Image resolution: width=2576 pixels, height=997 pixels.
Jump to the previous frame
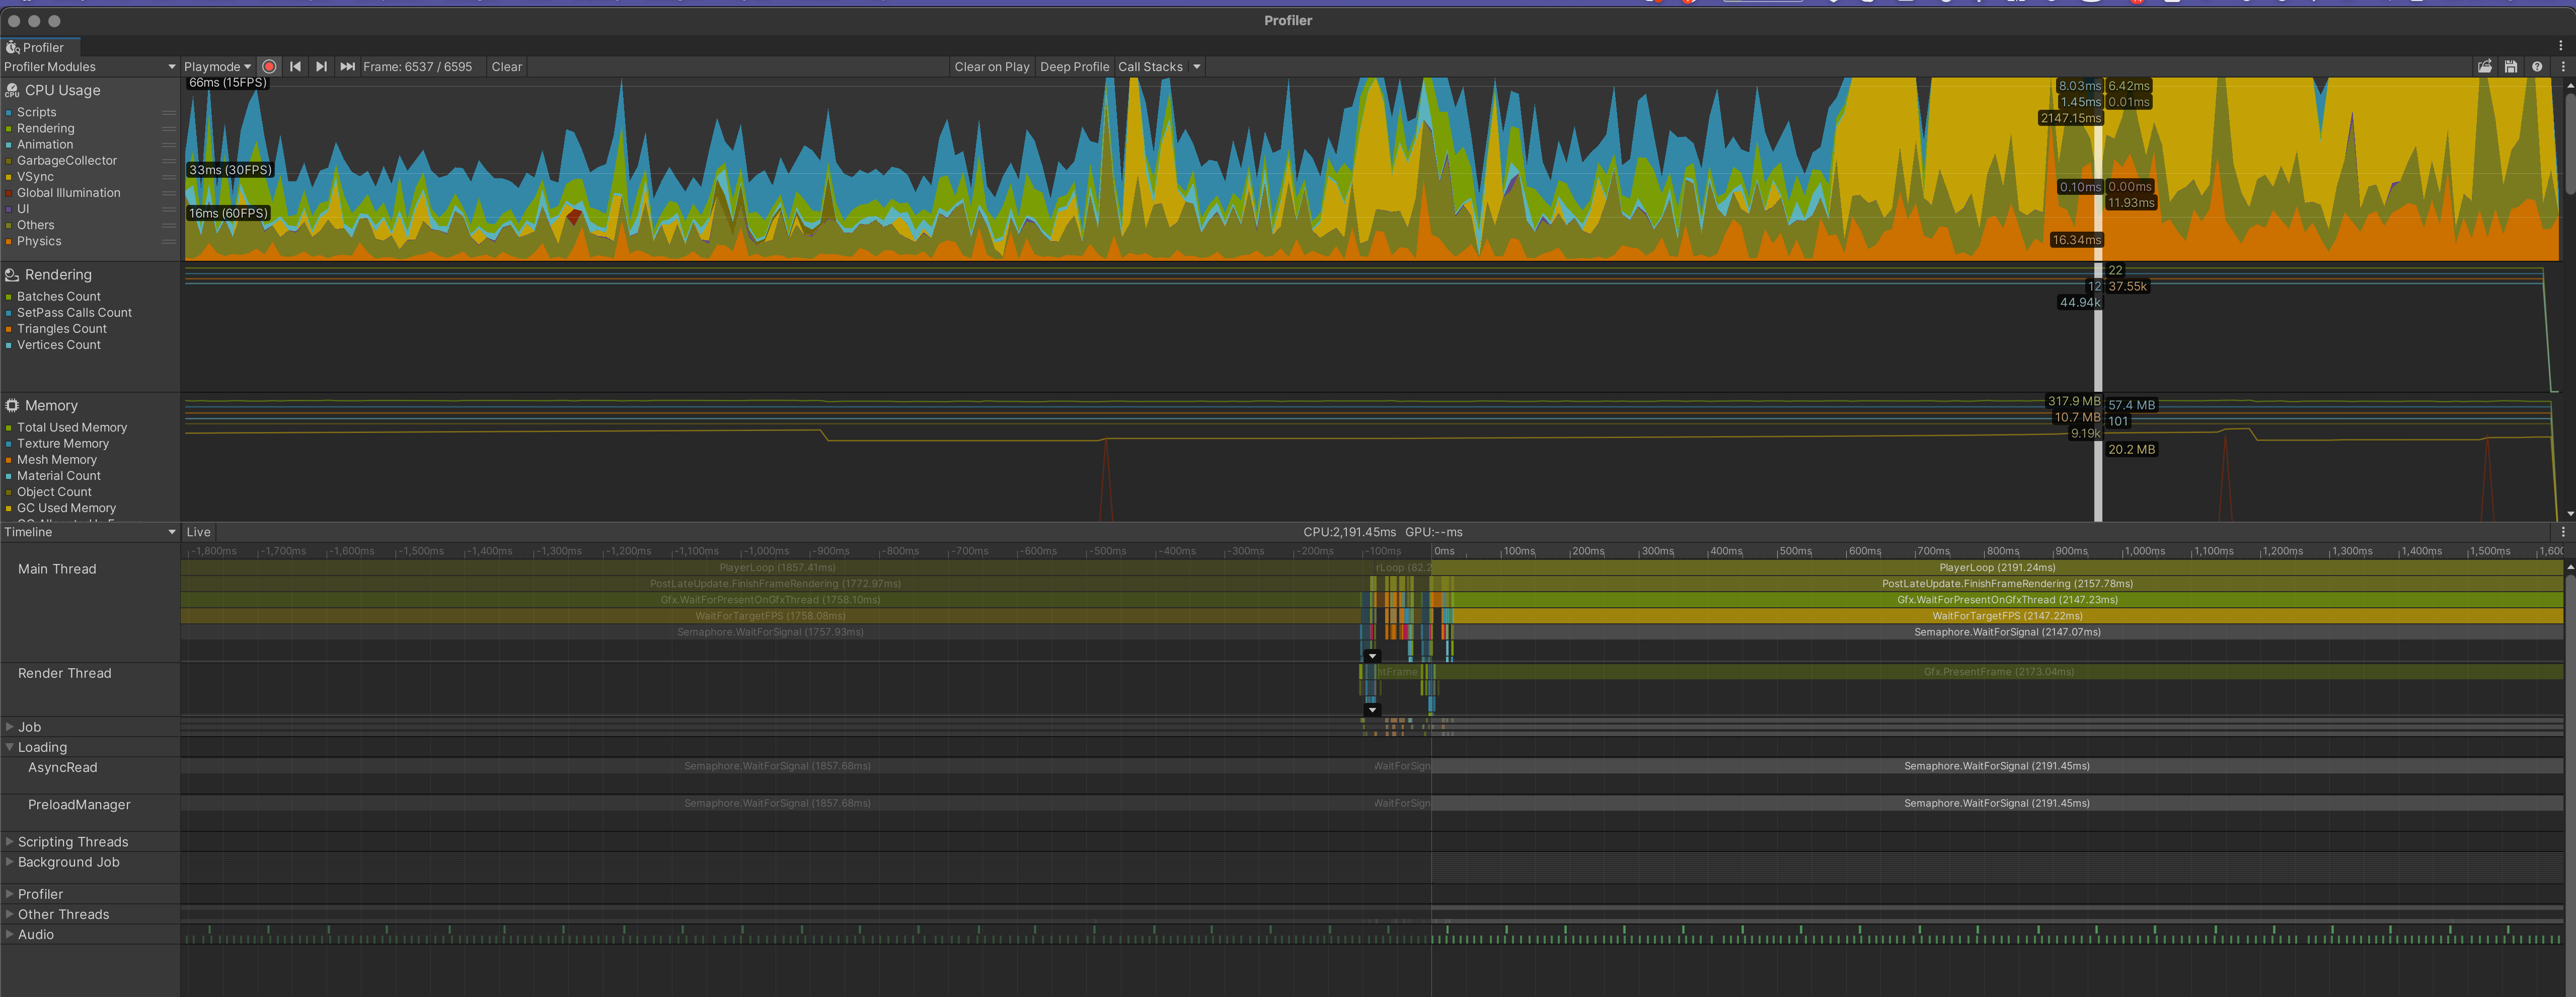point(295,67)
